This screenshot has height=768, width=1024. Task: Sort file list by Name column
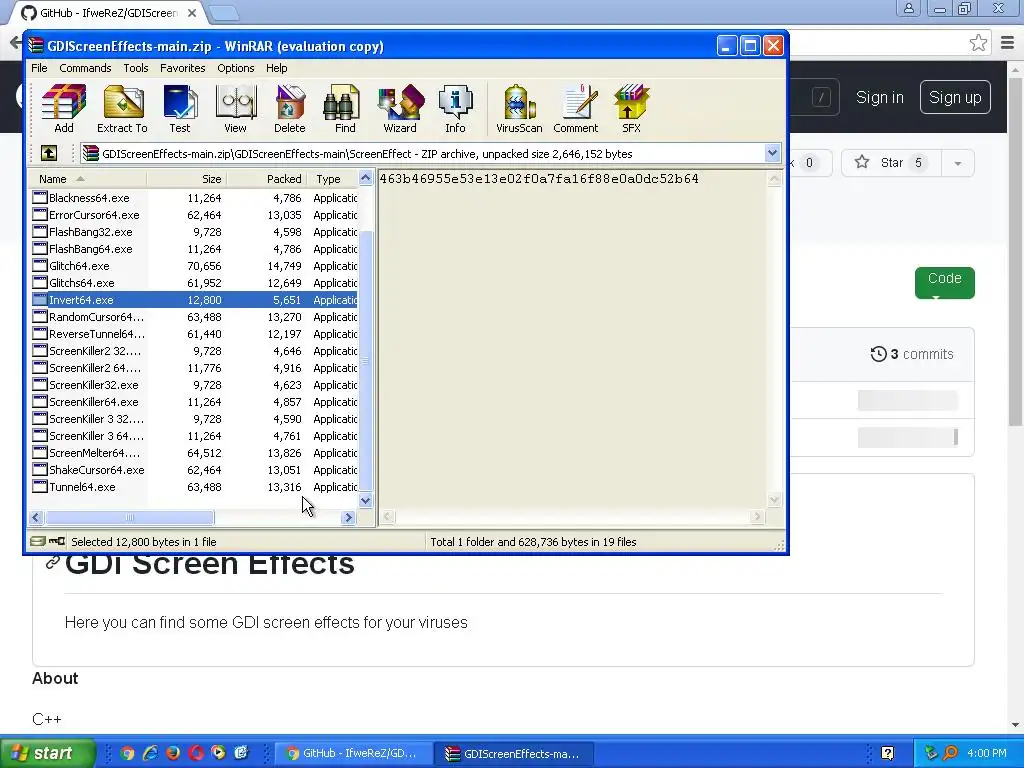(87, 179)
